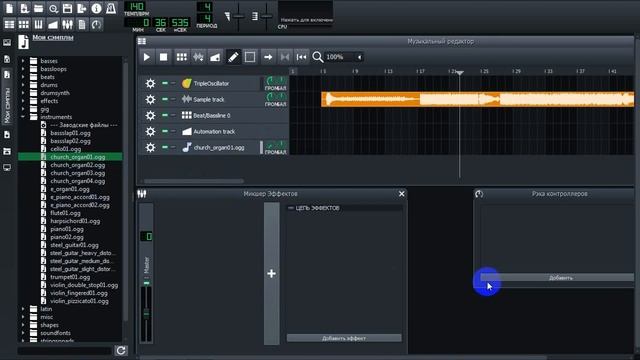Add new FX channel with plus button
This screenshot has height=360, width=640.
point(271,273)
